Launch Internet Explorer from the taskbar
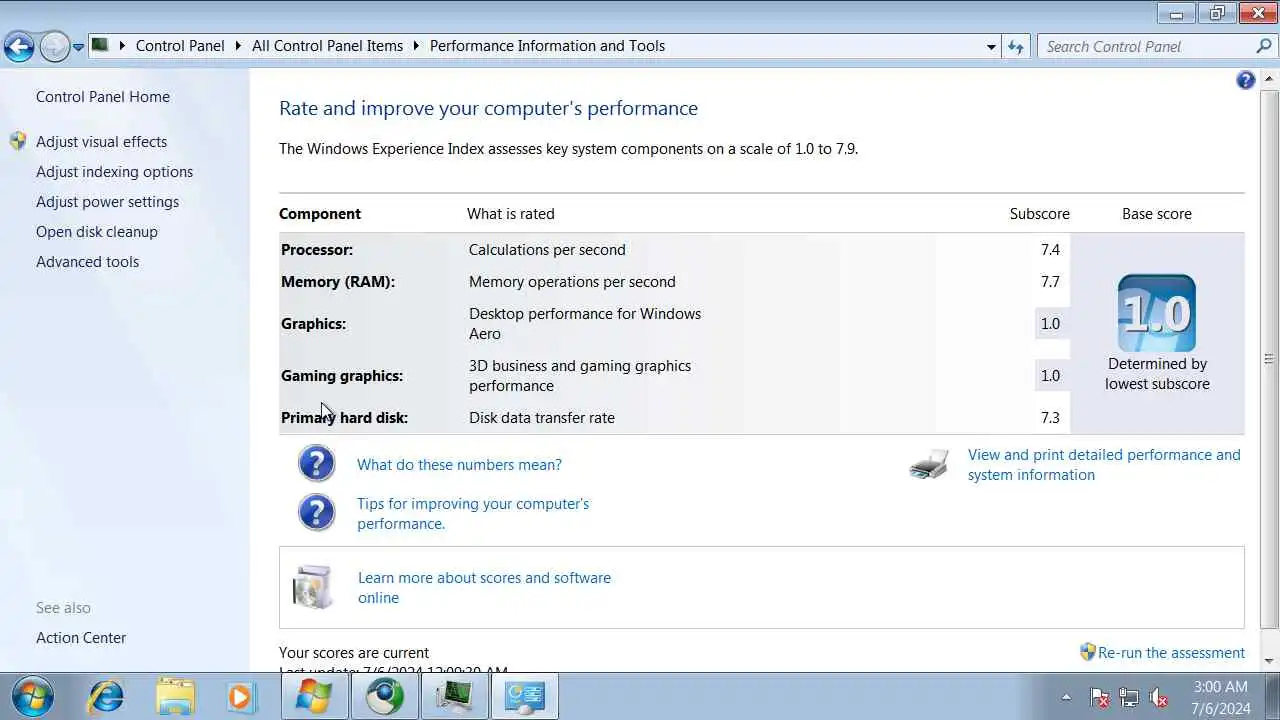Image resolution: width=1280 pixels, height=720 pixels. (x=106, y=696)
